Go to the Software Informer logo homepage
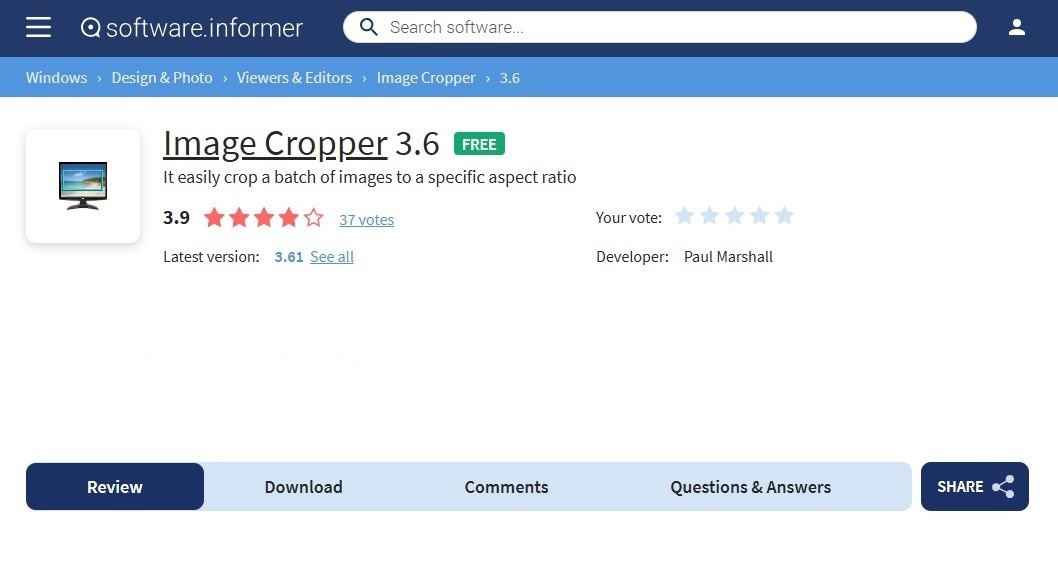Image resolution: width=1058 pixels, height=564 pixels. point(192,28)
